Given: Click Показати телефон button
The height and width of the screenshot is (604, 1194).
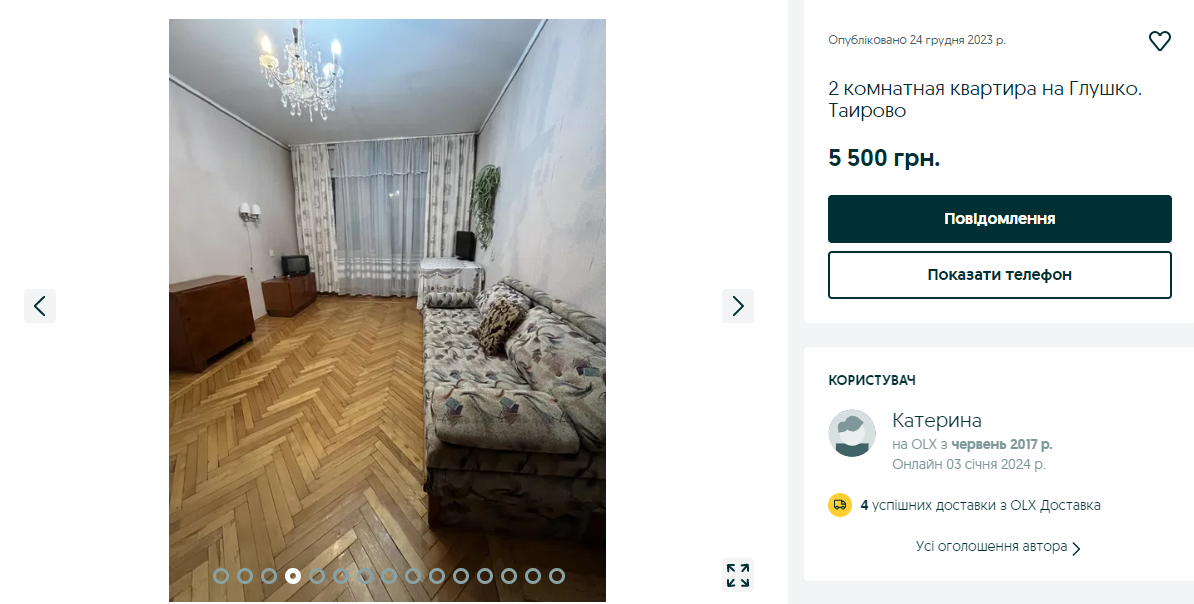Looking at the screenshot, I should click(1000, 275).
